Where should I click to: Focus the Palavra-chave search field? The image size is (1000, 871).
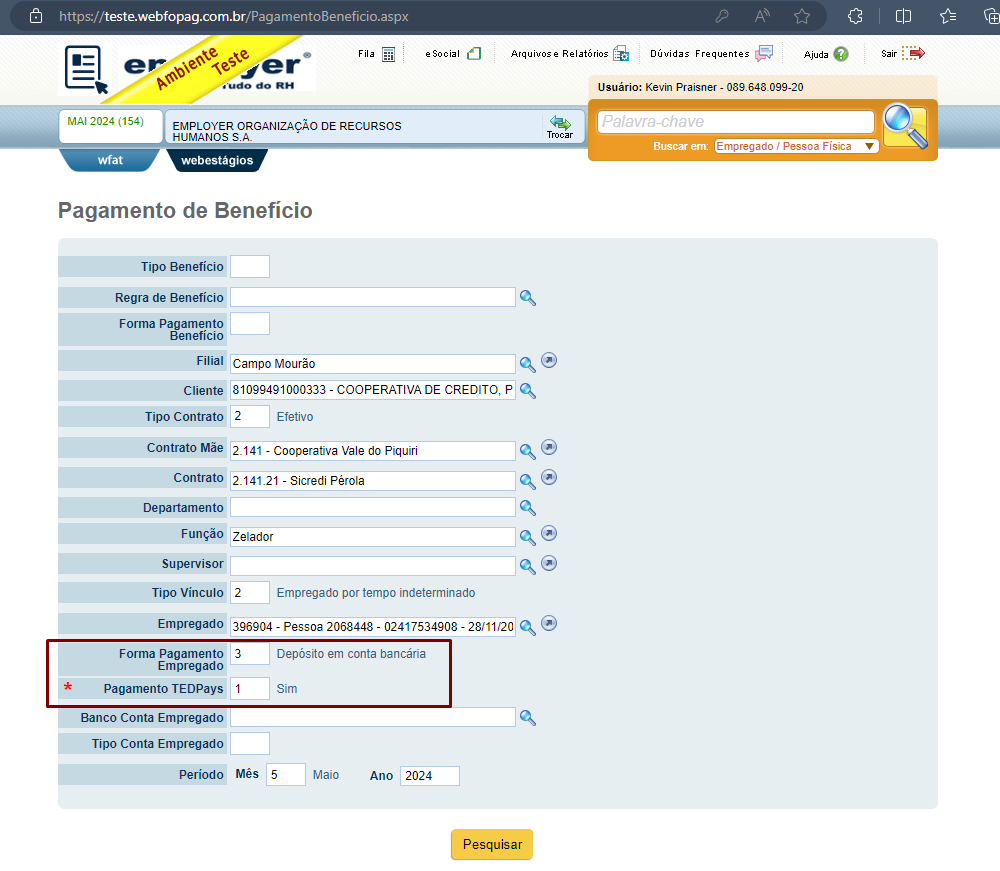click(x=735, y=122)
